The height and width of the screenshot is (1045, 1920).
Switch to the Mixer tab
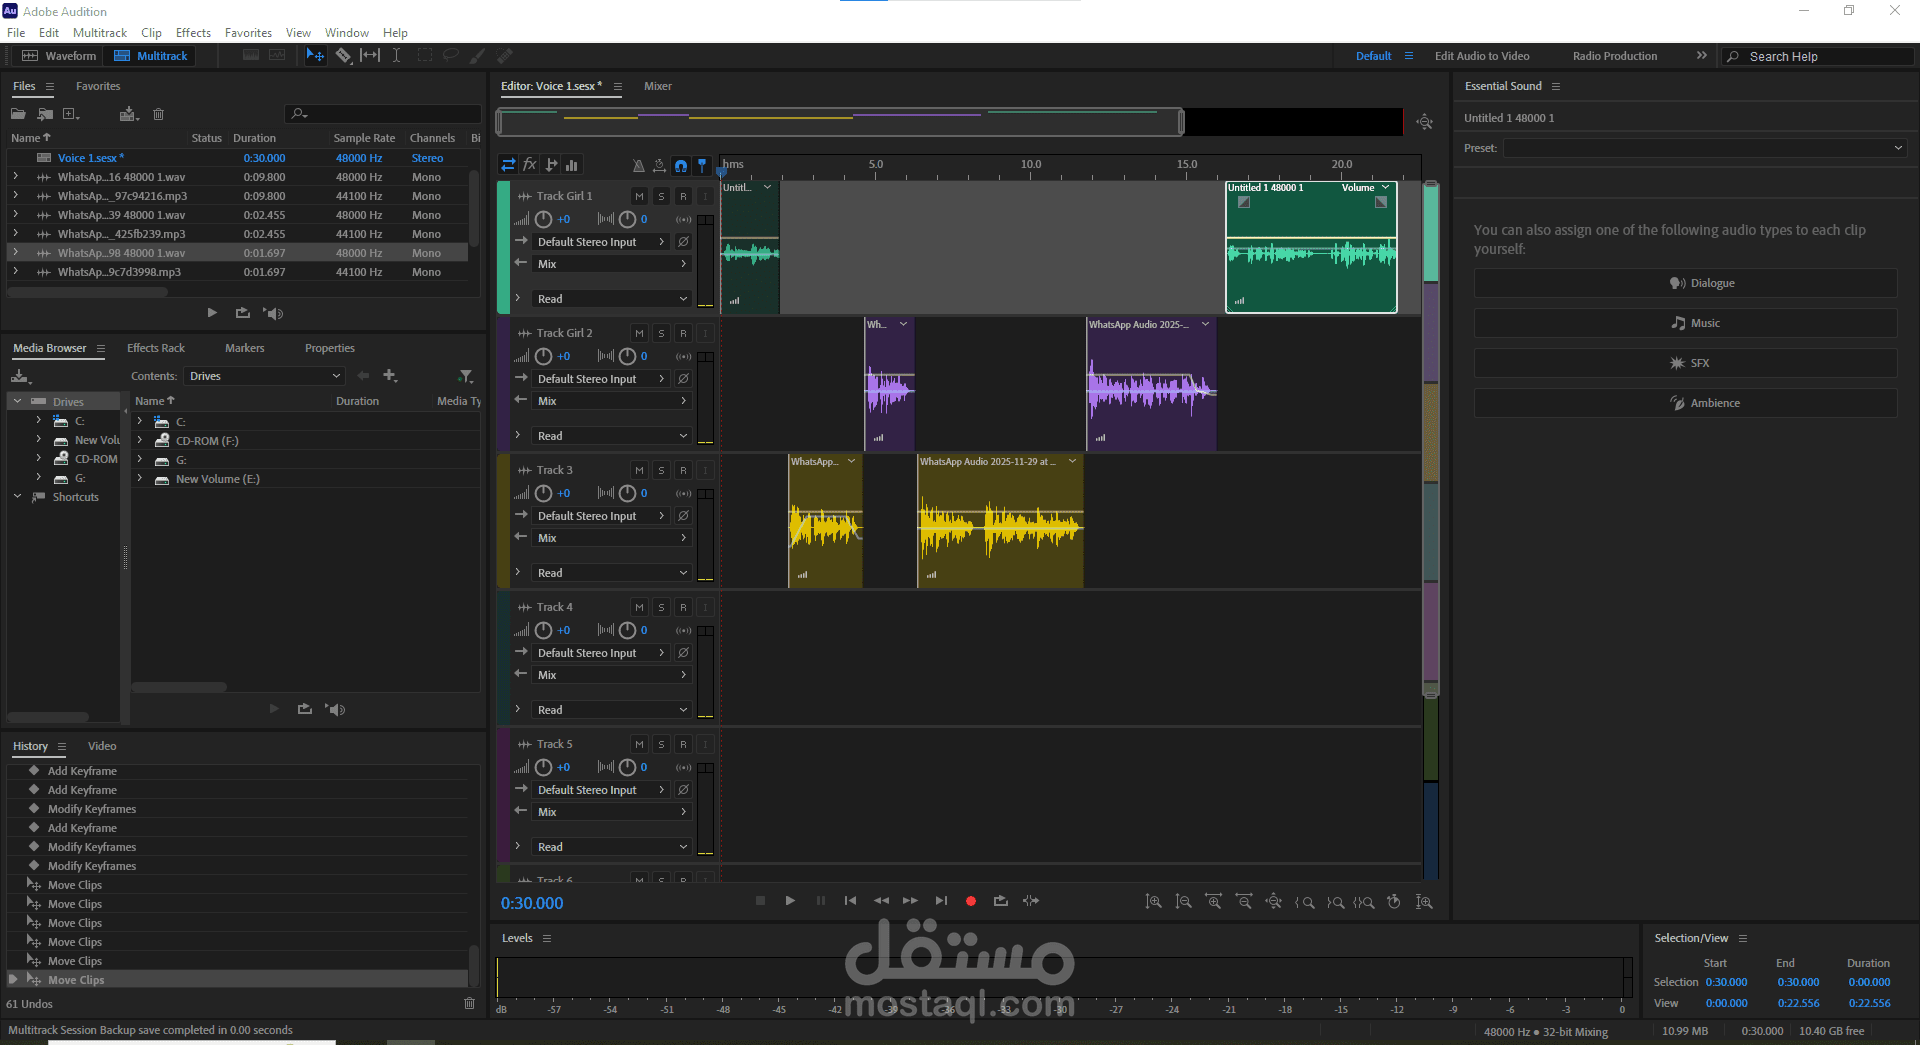click(x=658, y=86)
